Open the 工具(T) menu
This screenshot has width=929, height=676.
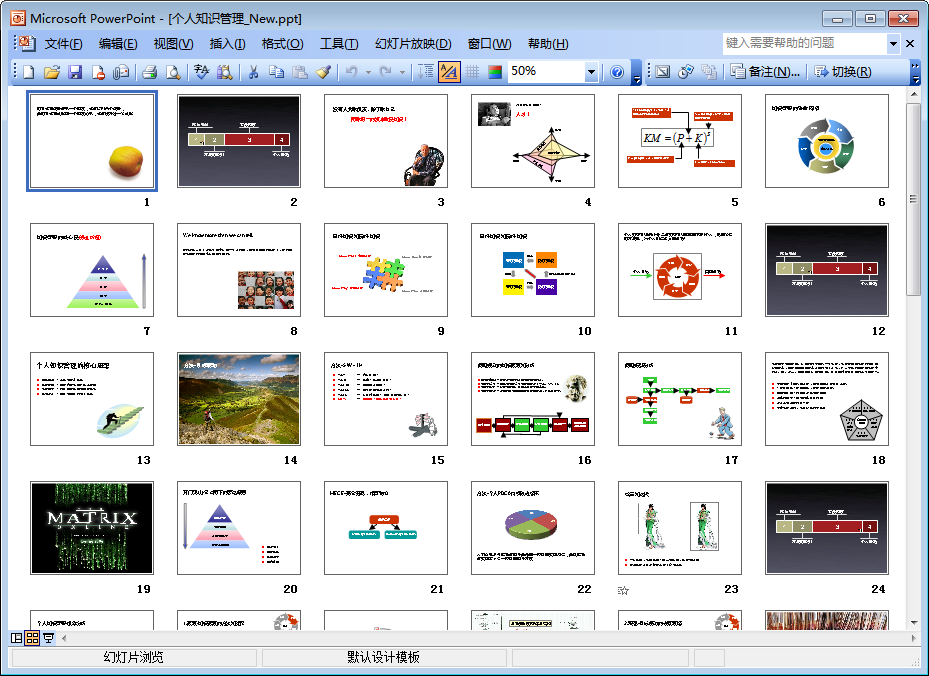click(x=339, y=44)
